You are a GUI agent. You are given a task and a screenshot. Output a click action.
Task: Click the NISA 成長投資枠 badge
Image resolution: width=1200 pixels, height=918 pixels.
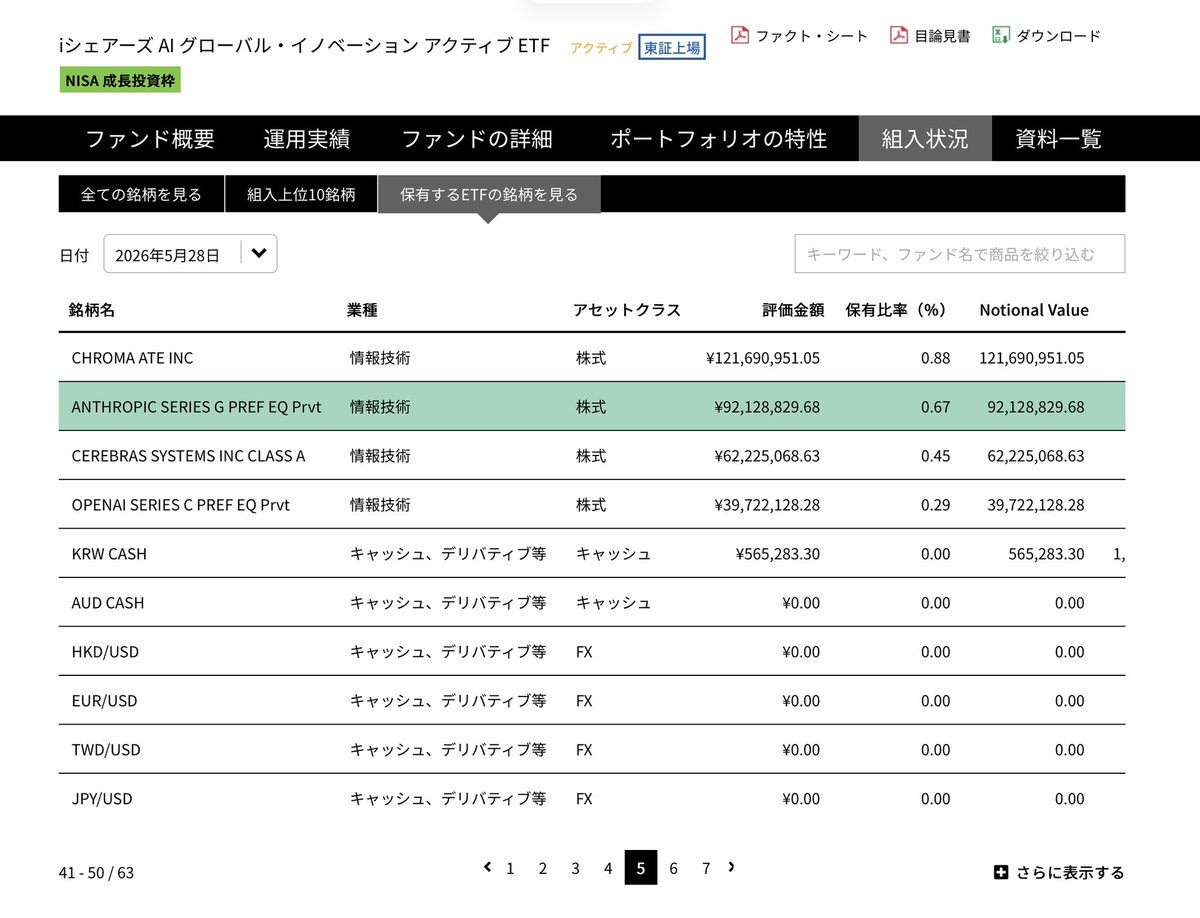pyautogui.click(x=120, y=81)
